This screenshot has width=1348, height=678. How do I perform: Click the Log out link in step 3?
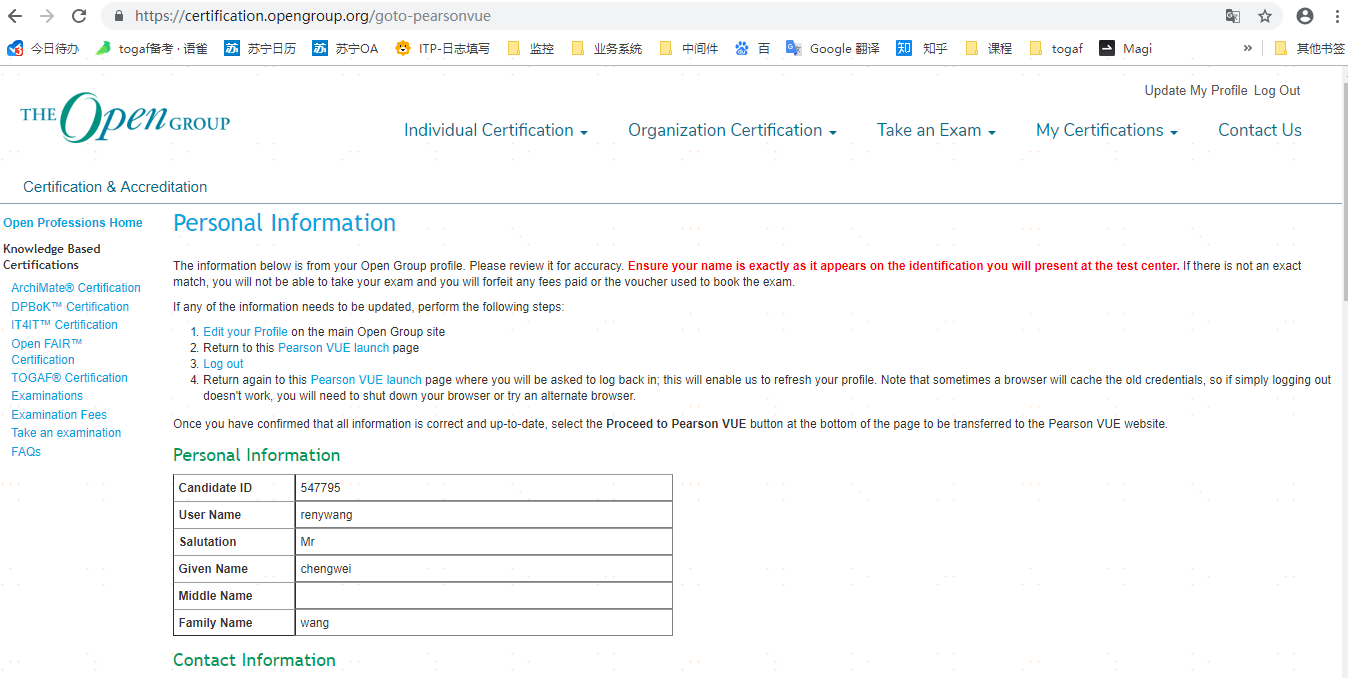[x=223, y=364]
